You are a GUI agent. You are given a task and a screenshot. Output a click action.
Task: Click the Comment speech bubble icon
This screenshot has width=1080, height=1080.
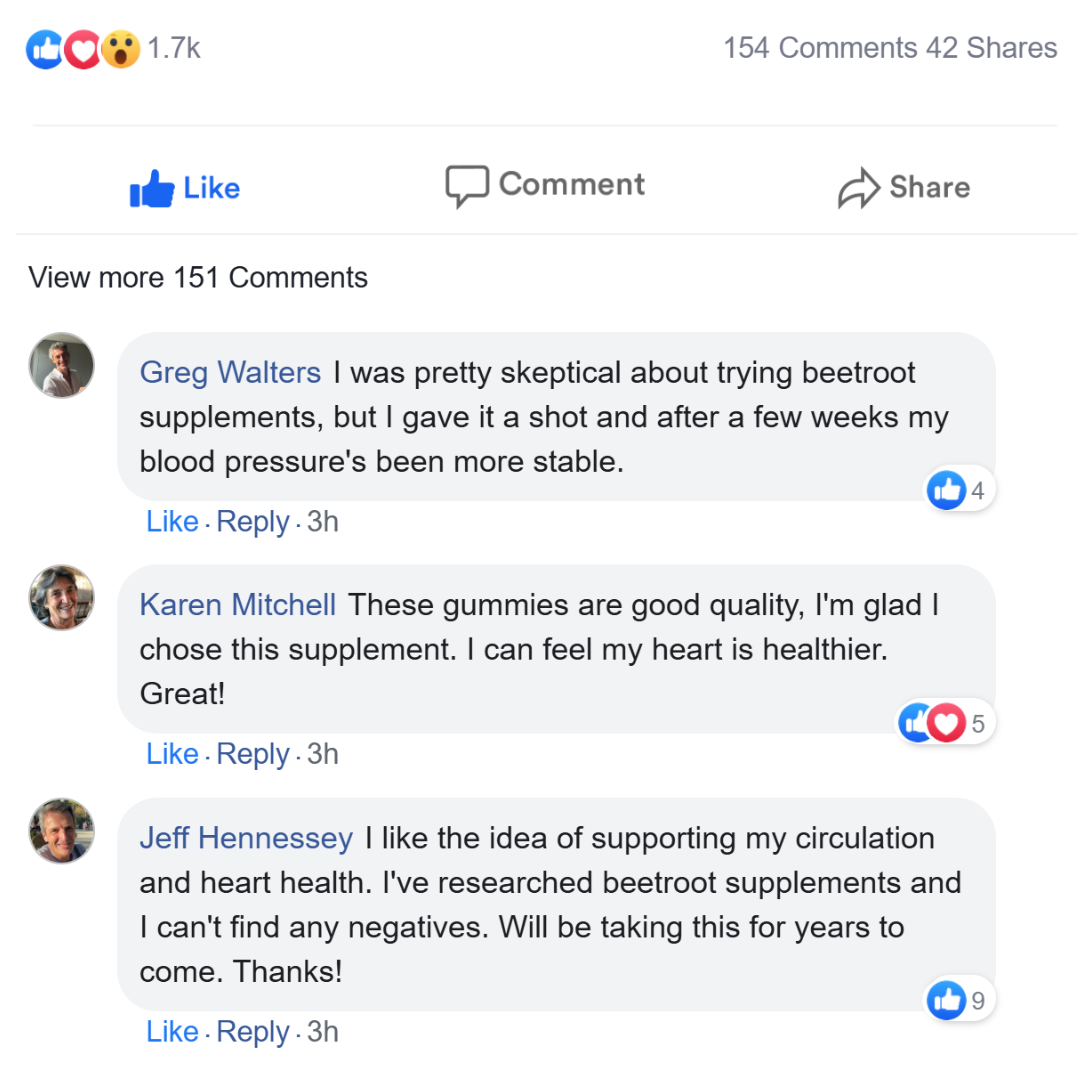(x=467, y=186)
